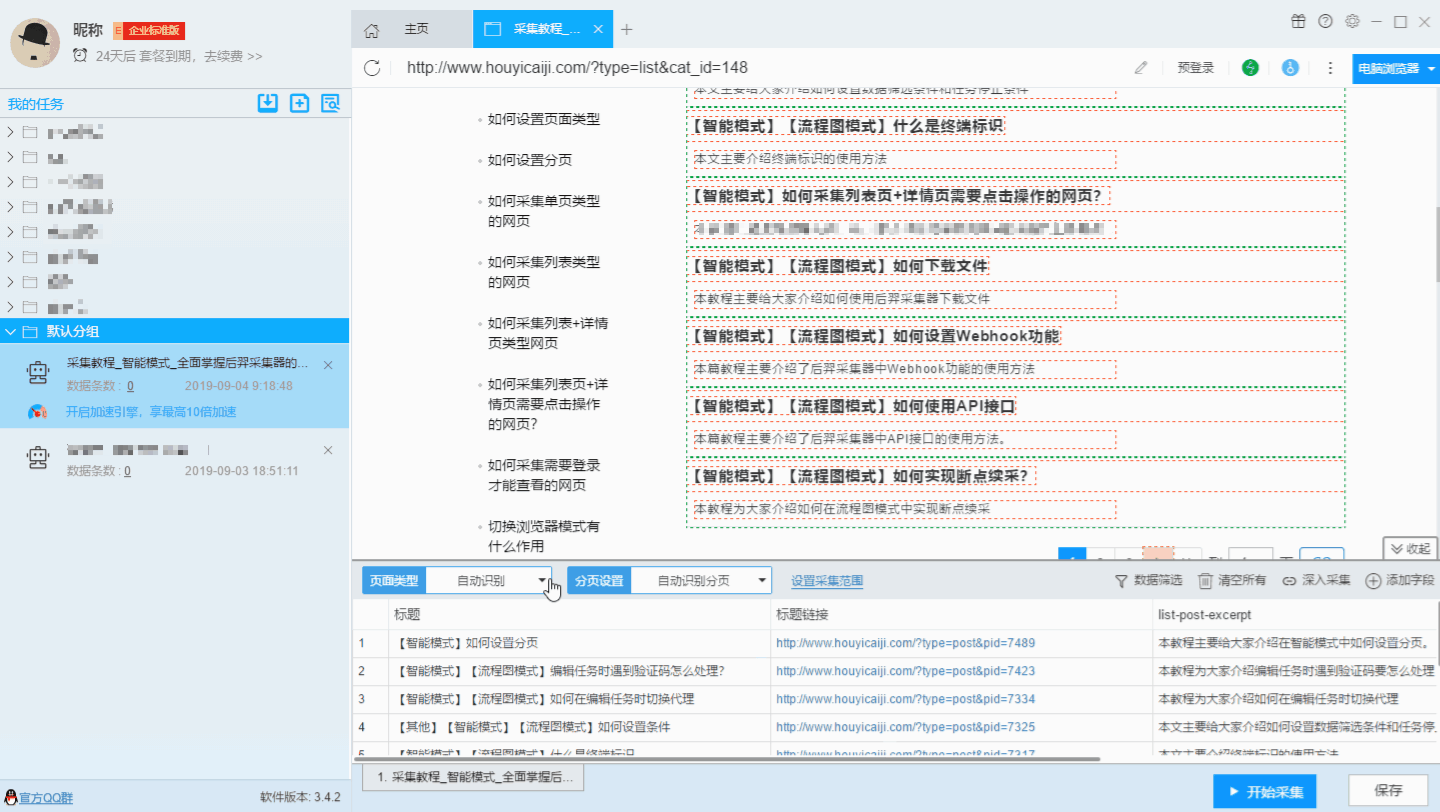Reload the page with the refresh icon
1440x812 pixels.
372,68
